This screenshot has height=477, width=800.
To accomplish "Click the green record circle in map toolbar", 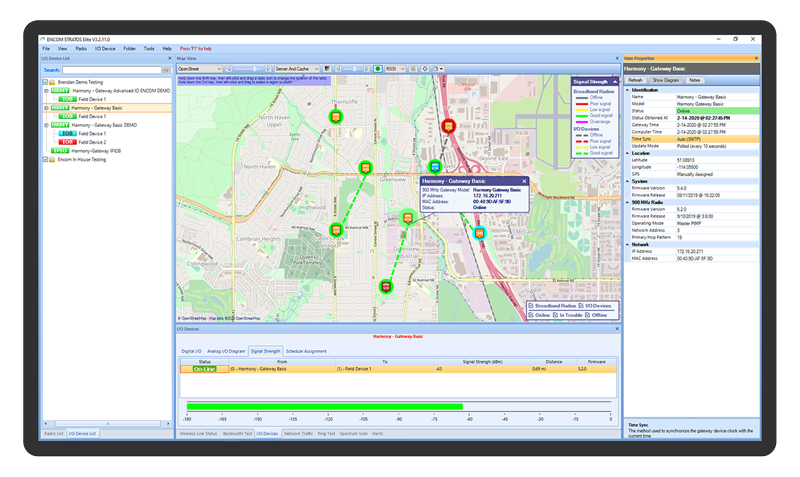I will [378, 69].
